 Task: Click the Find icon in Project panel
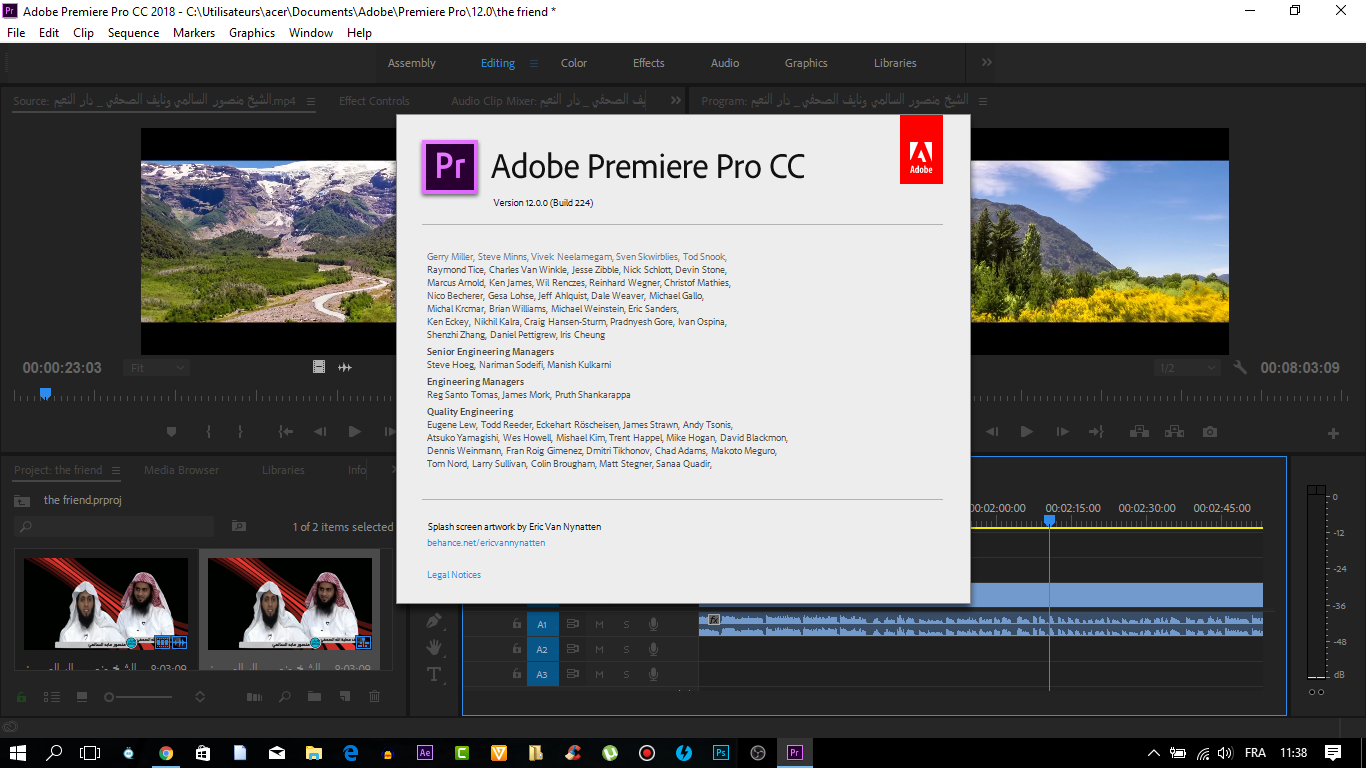(285, 696)
